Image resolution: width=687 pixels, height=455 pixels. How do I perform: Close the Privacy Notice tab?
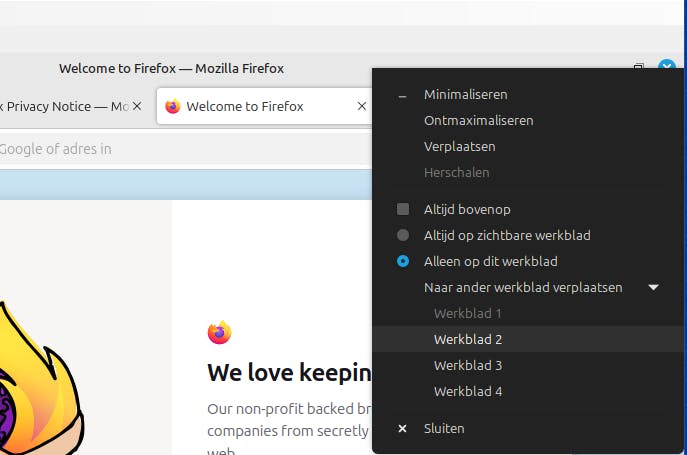(x=138, y=106)
